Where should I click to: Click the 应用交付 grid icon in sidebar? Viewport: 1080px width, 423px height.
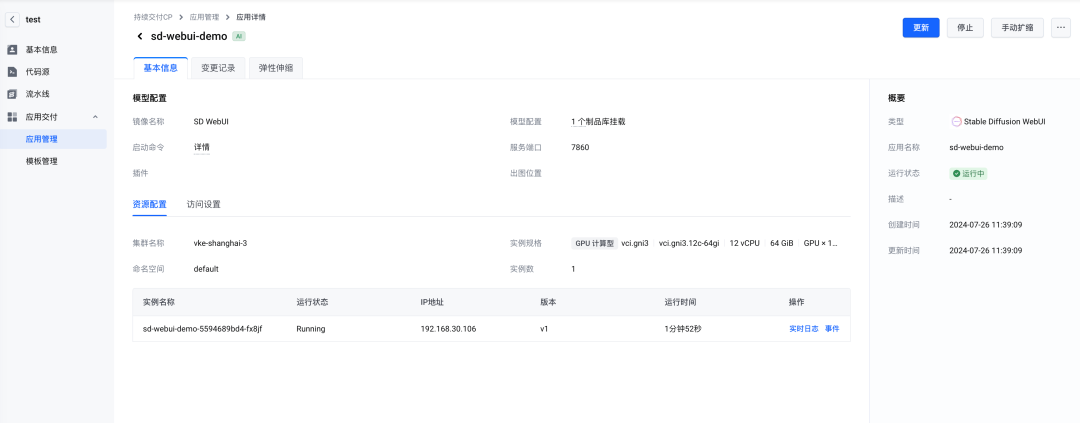point(12,117)
